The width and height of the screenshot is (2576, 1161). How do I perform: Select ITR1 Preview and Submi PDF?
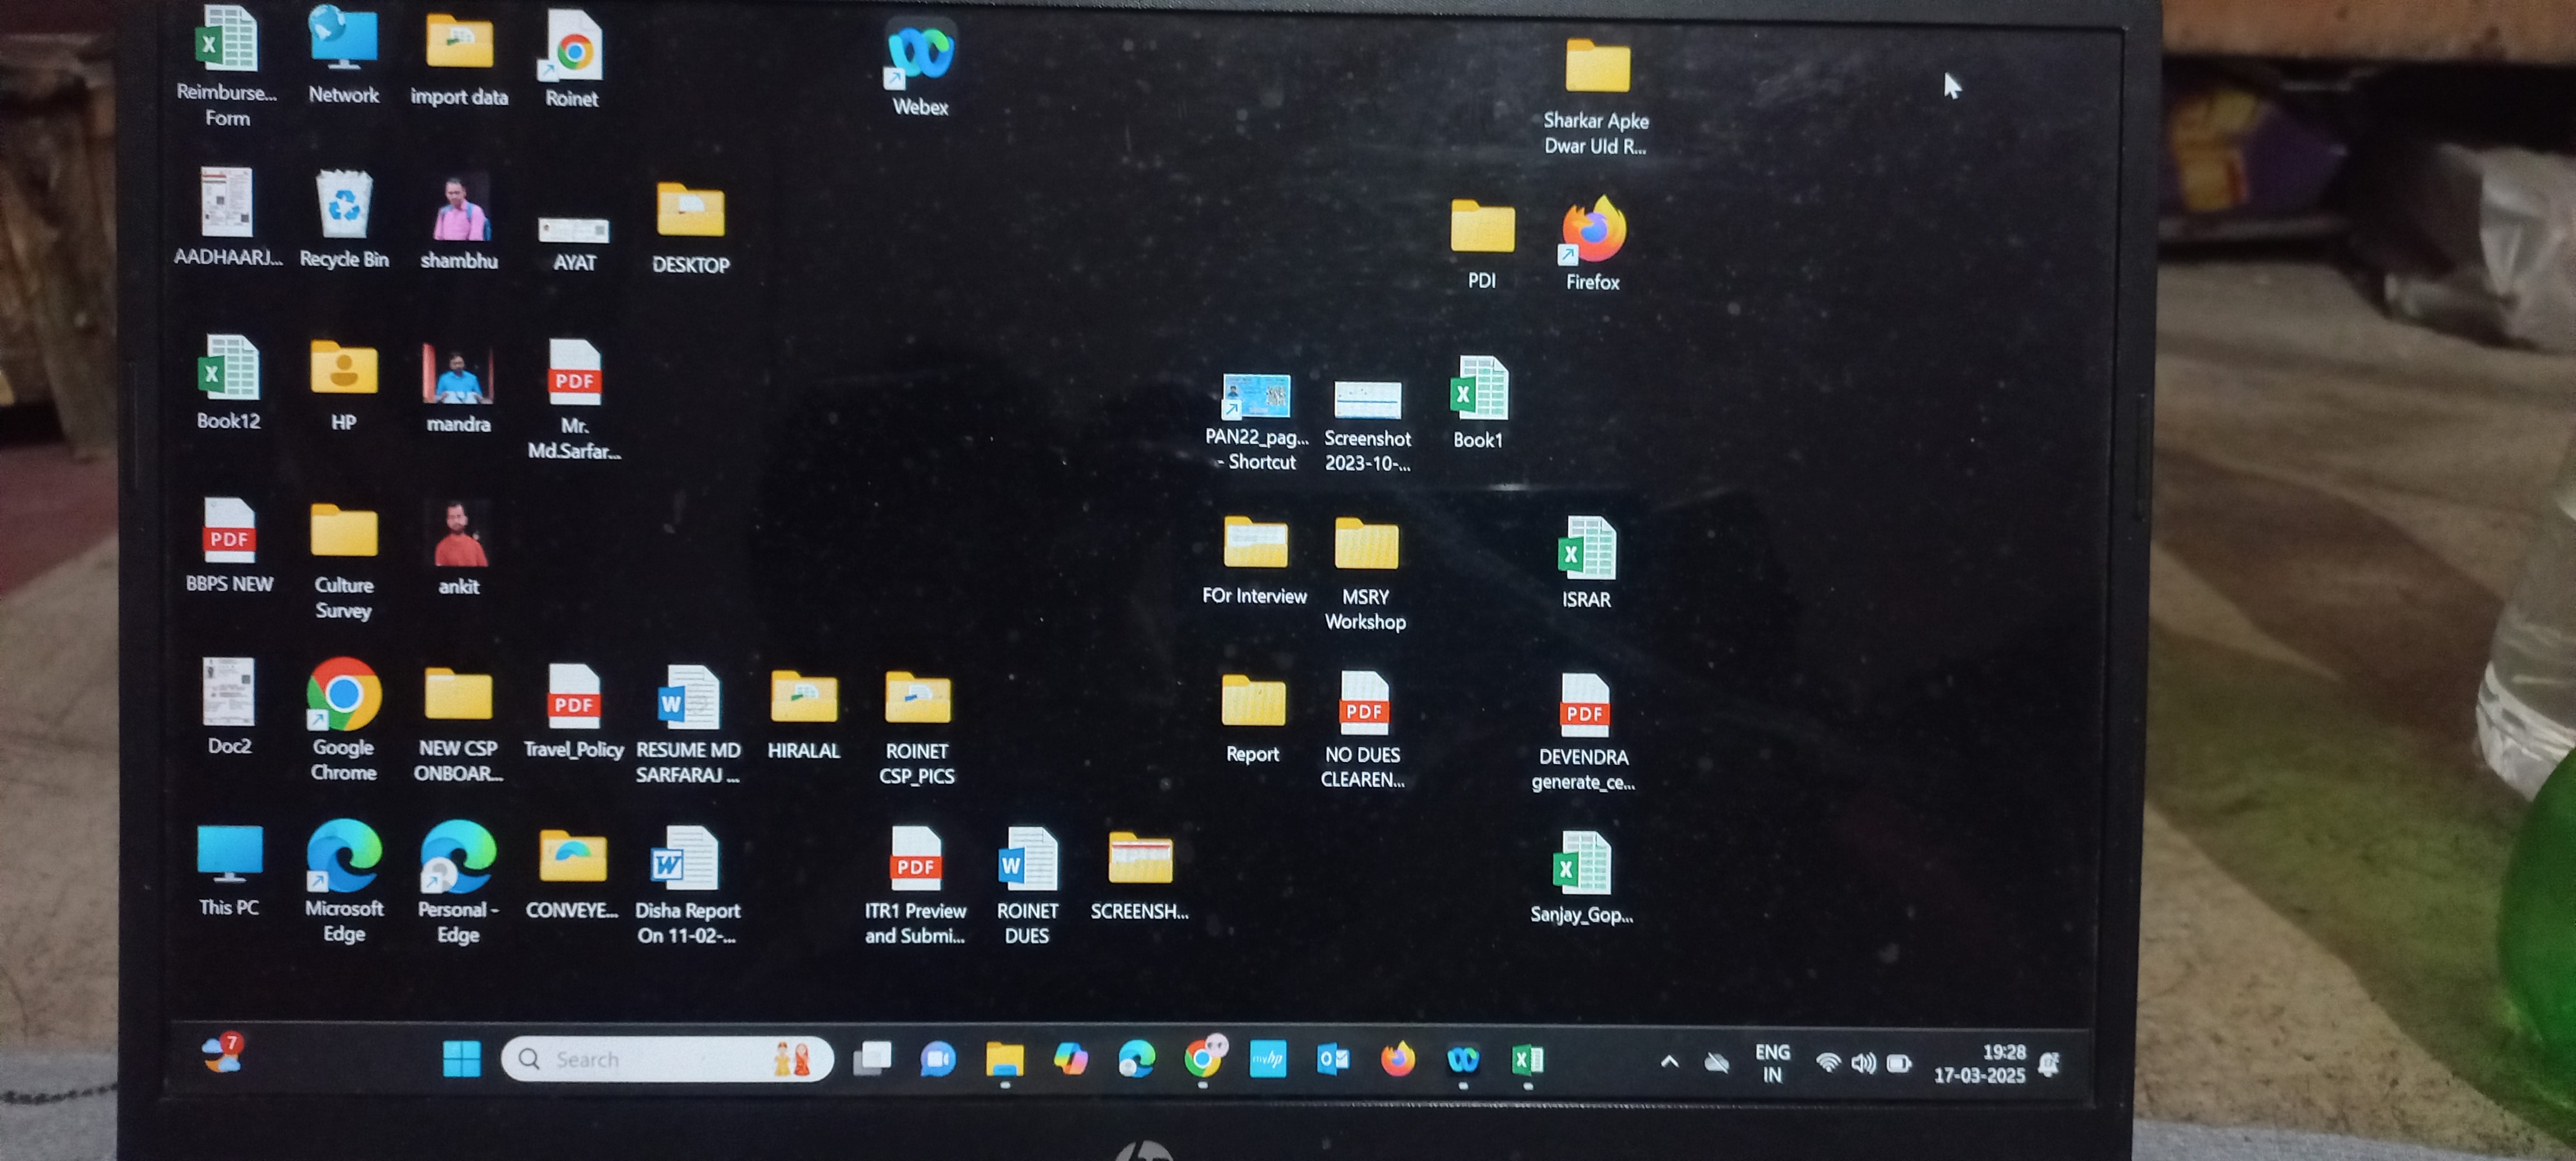(x=915, y=886)
